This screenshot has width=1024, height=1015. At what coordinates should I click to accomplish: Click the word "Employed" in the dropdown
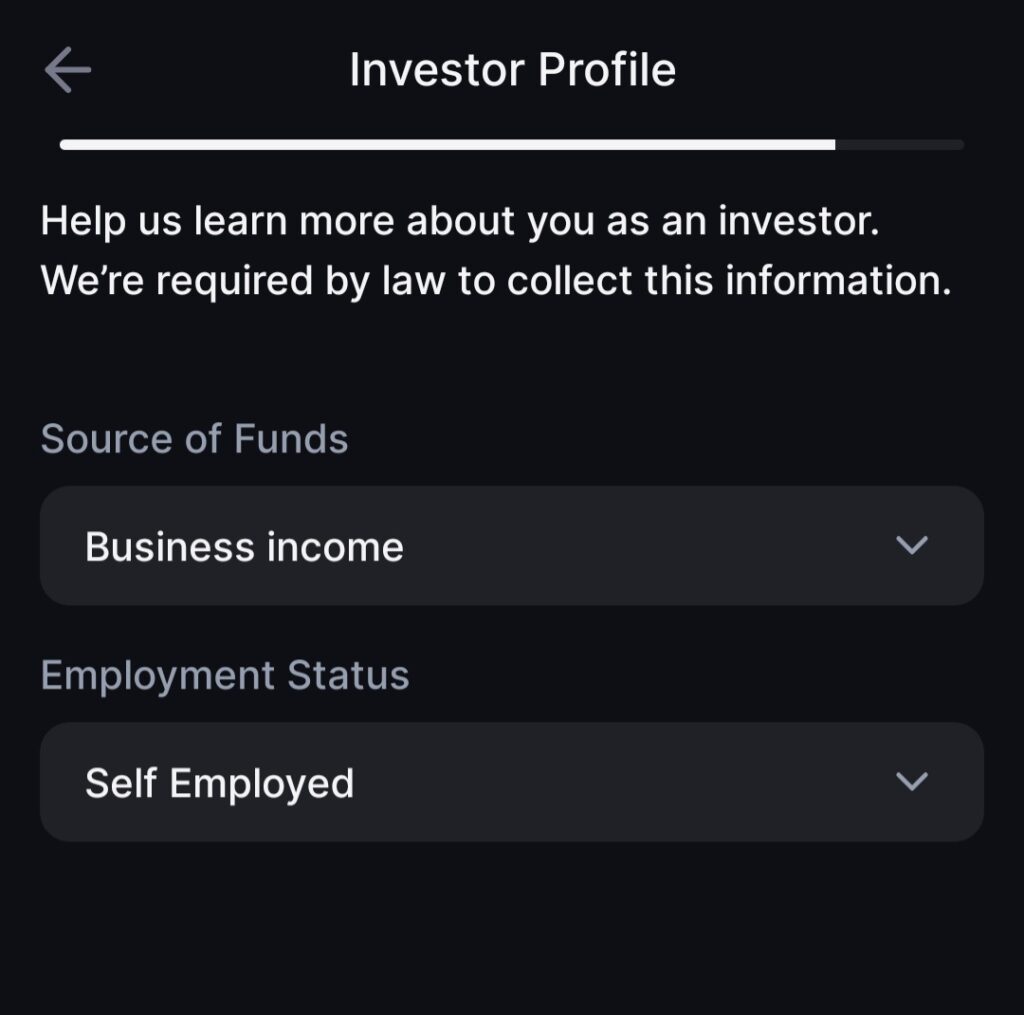(x=262, y=783)
